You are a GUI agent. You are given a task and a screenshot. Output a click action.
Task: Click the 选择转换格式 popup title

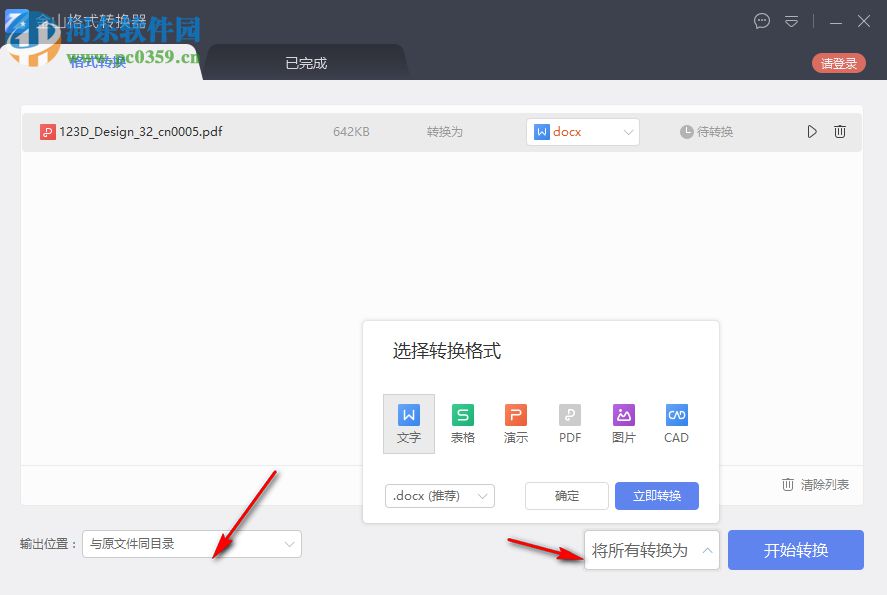point(447,351)
